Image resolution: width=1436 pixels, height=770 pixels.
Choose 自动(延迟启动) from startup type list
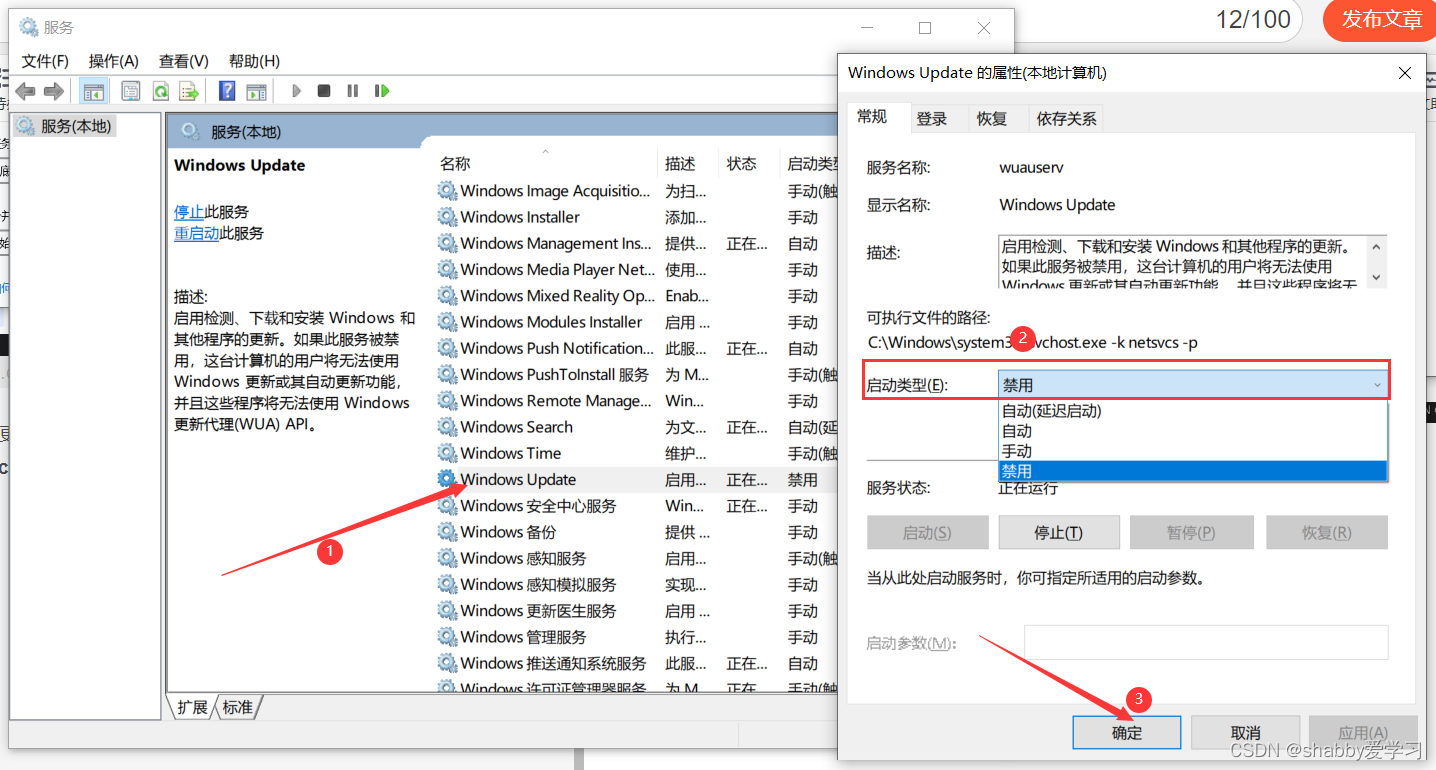click(x=1193, y=411)
